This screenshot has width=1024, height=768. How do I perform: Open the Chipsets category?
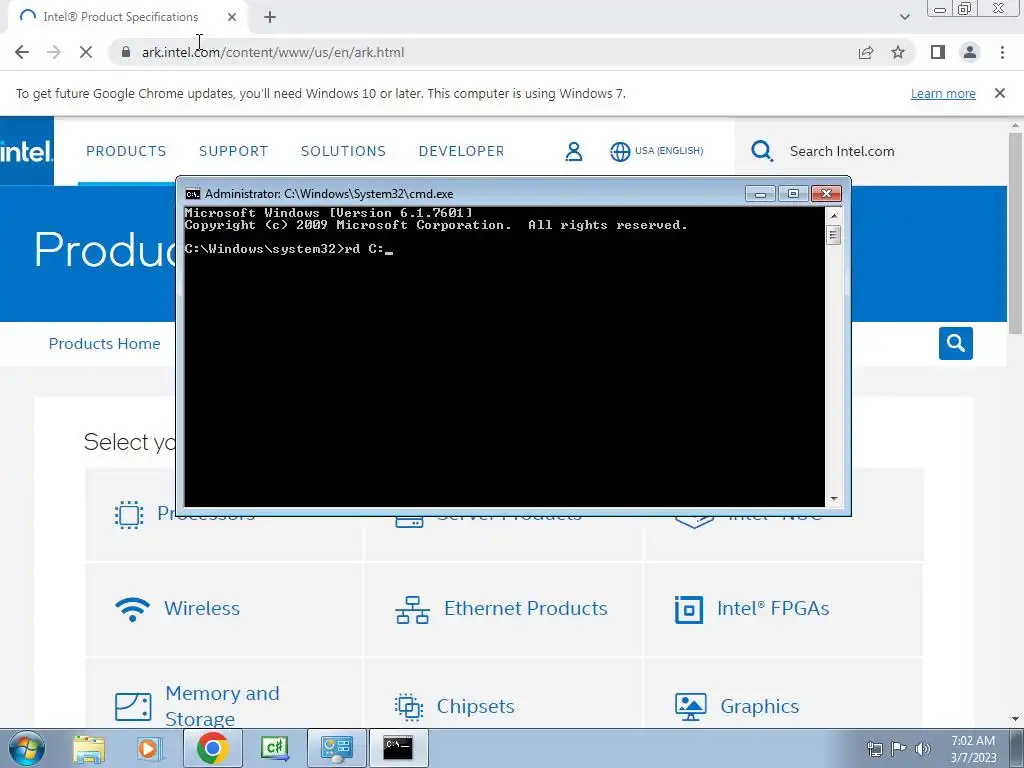tap(475, 706)
